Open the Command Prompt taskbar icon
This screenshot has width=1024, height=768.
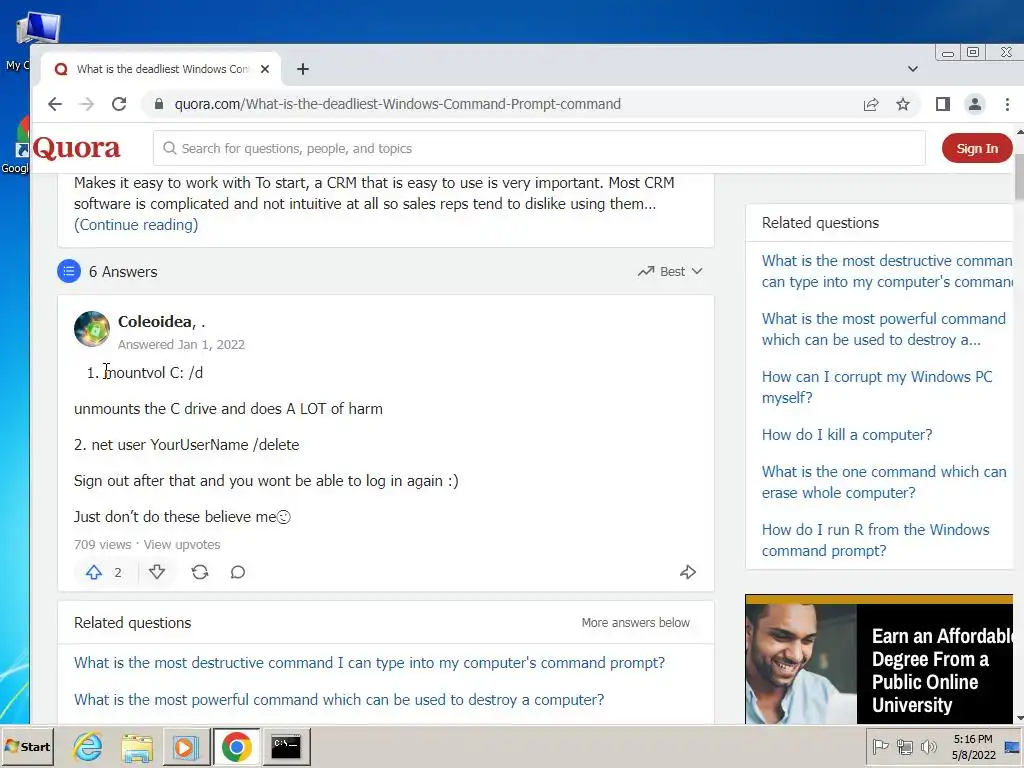[x=286, y=746]
